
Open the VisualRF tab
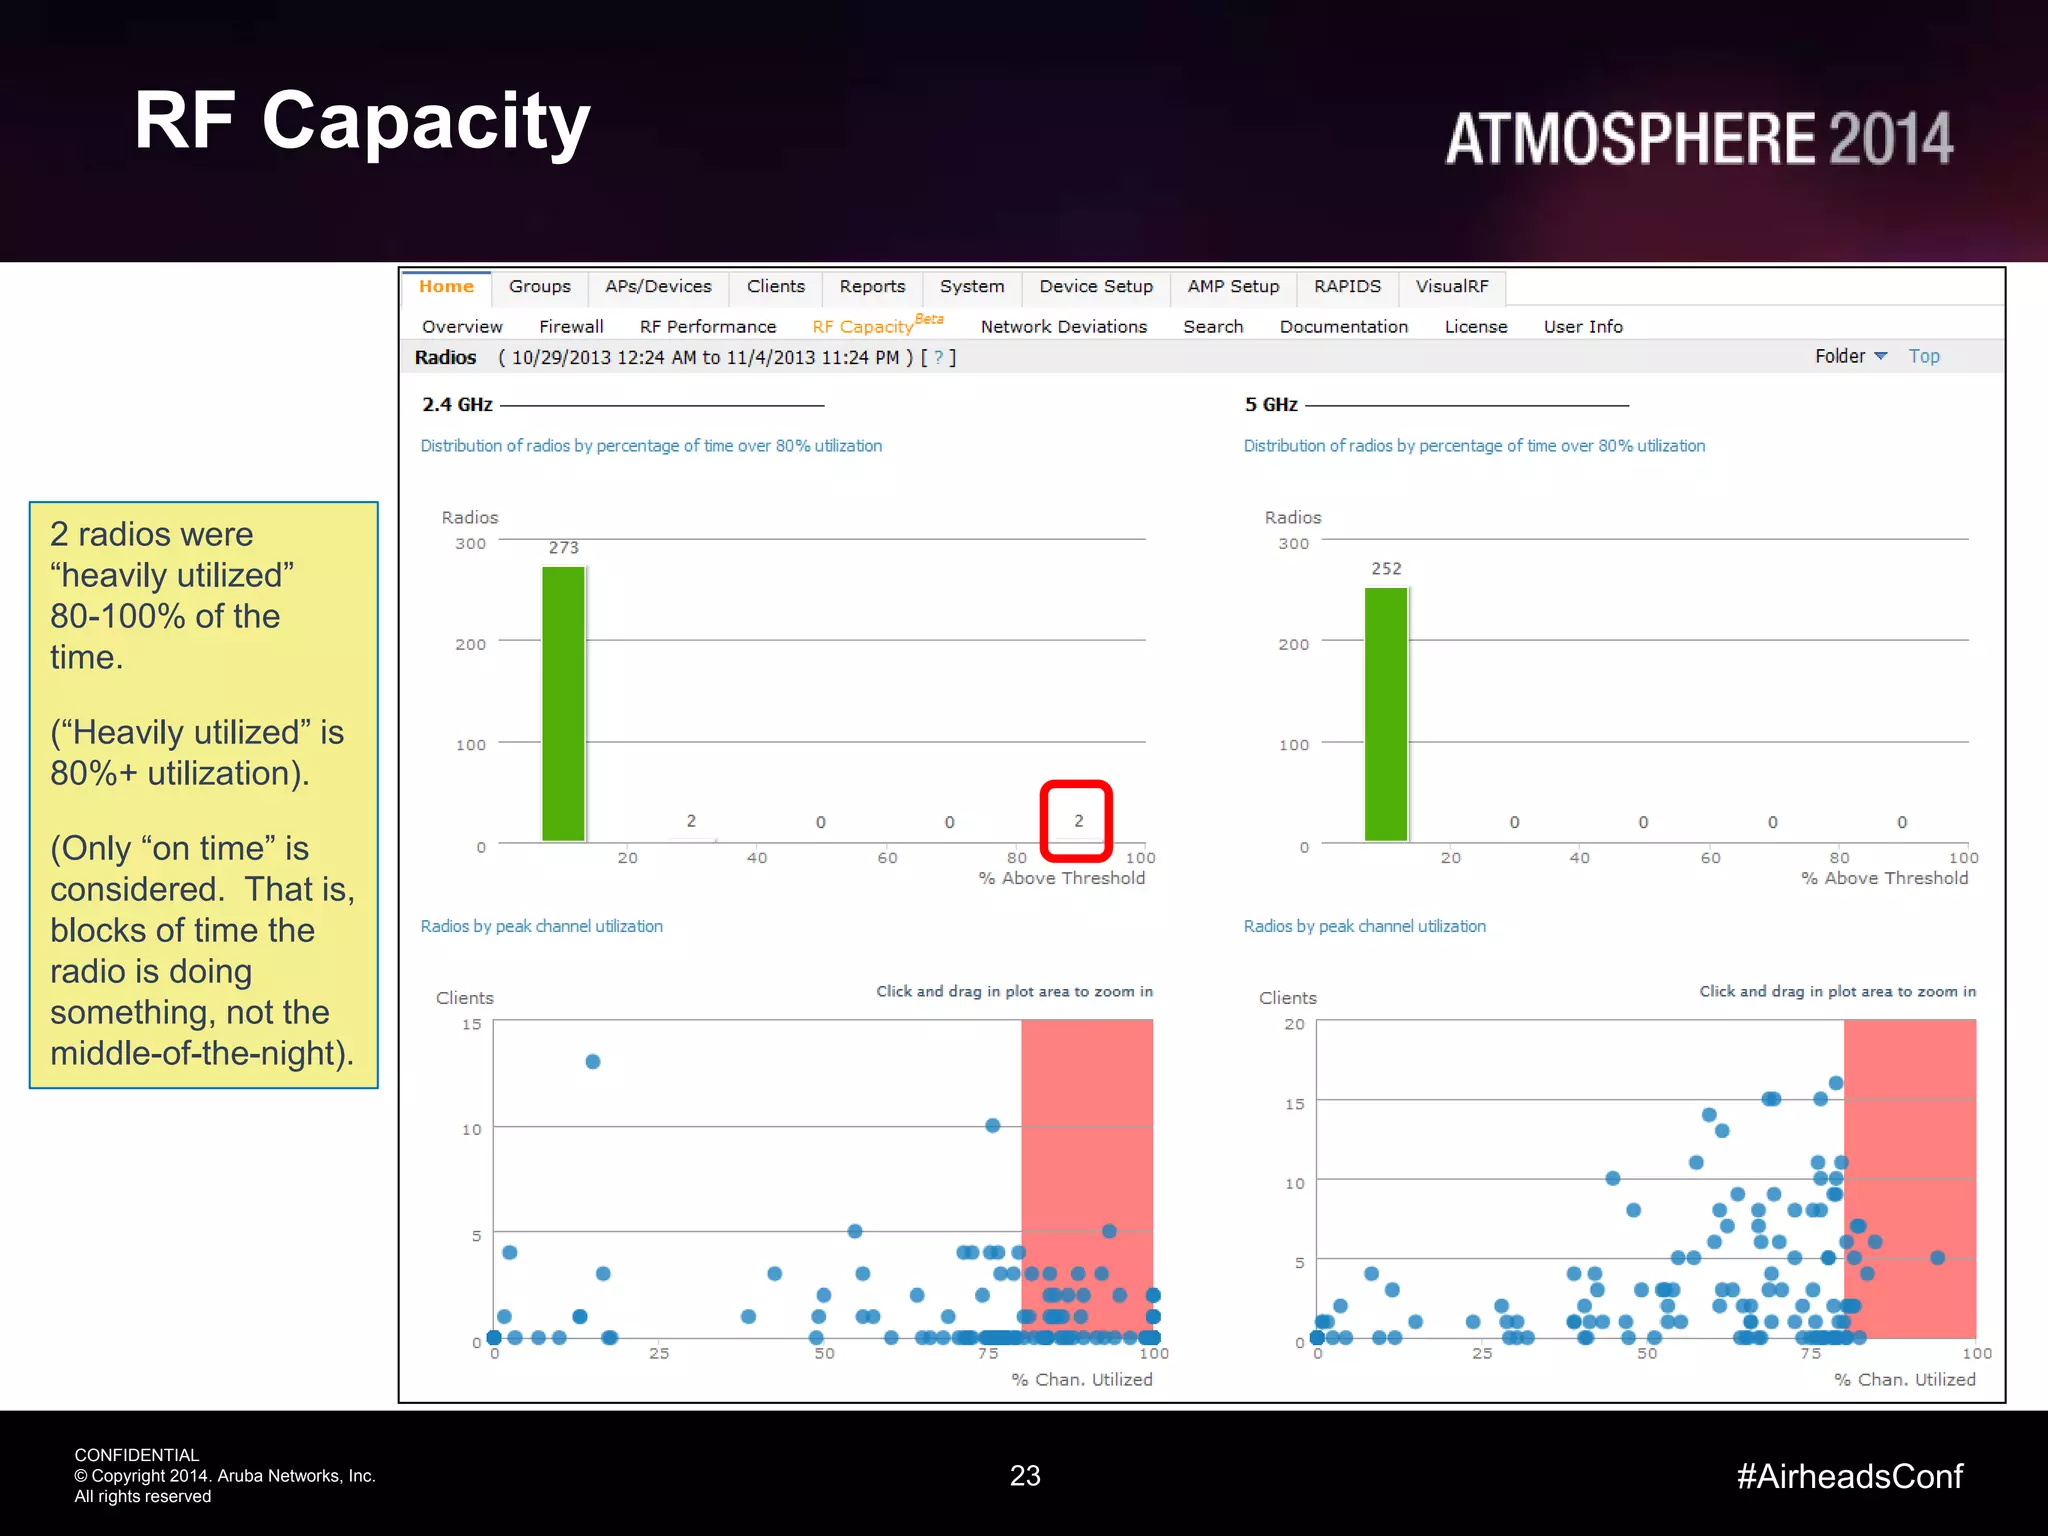[x=1451, y=287]
